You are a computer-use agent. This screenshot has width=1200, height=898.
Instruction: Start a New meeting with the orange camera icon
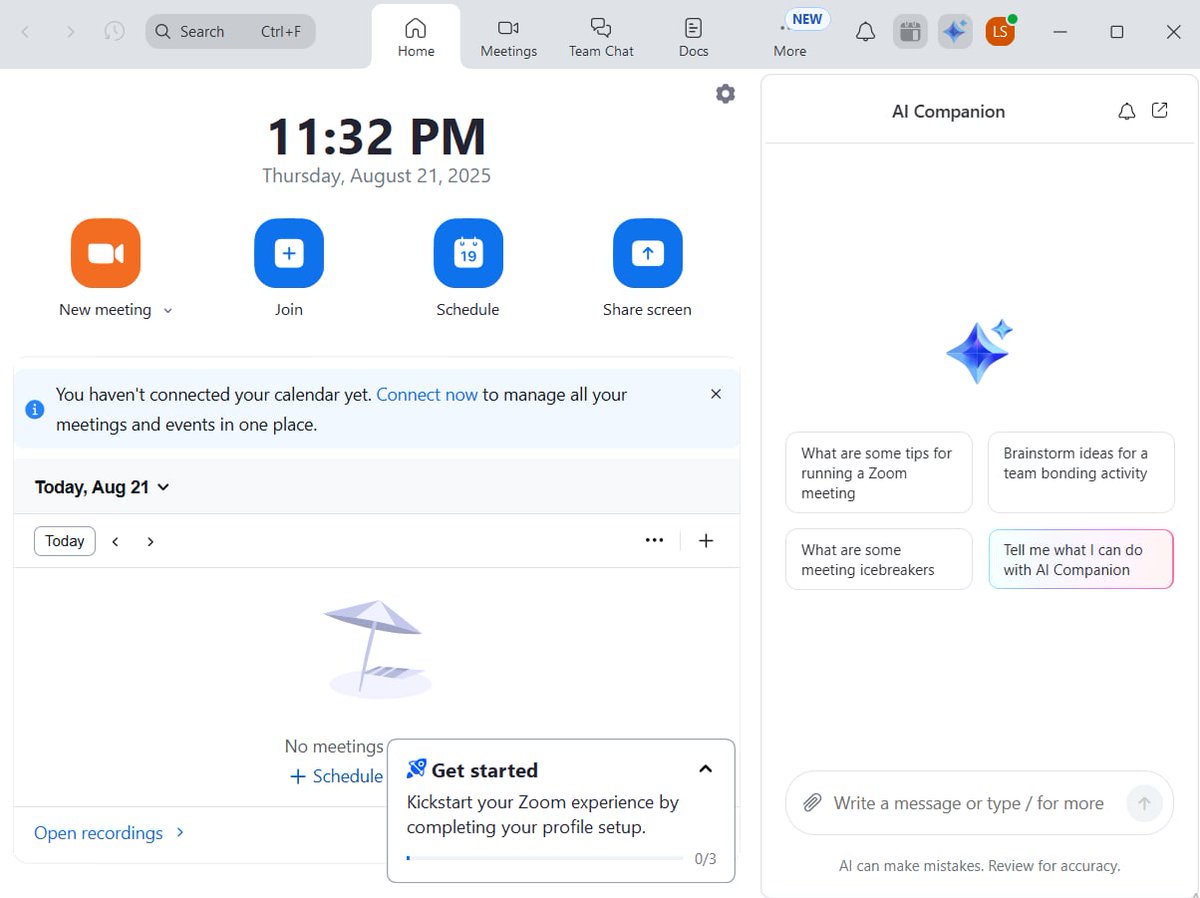105,253
